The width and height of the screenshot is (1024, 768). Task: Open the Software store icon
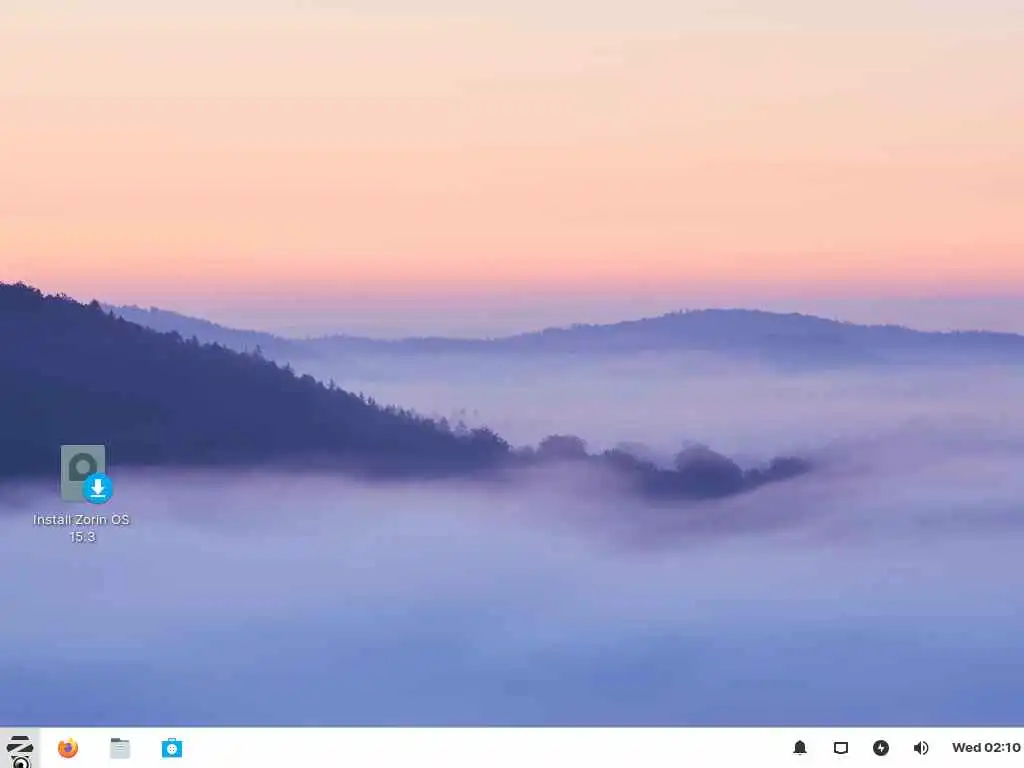[x=172, y=748]
